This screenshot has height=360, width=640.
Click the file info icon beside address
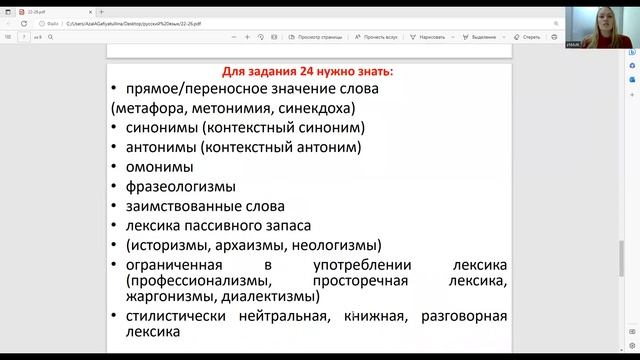coord(42,24)
